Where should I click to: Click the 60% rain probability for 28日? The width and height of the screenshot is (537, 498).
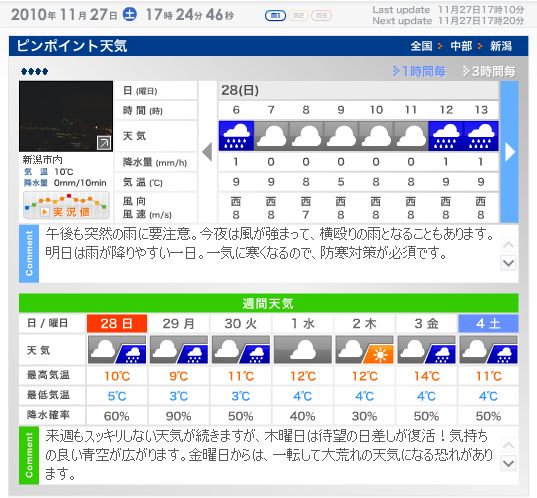116,416
